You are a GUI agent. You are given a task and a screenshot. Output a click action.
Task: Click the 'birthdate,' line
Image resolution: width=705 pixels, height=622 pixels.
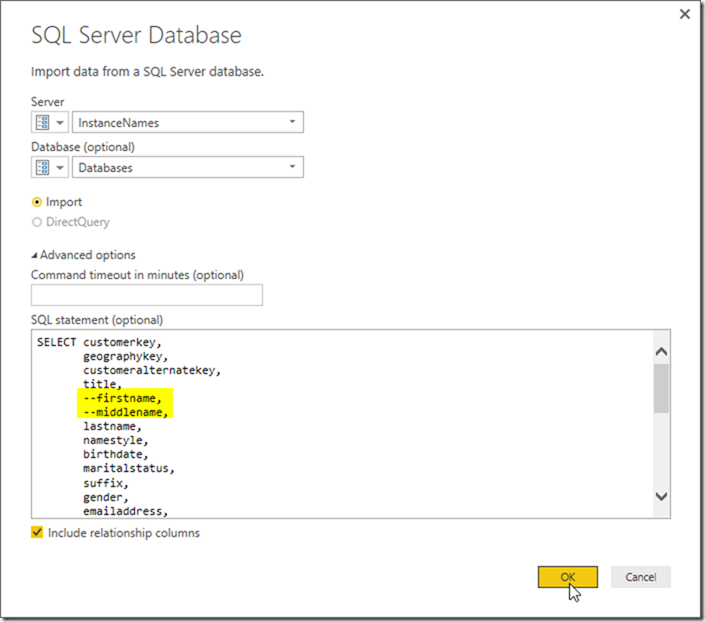(x=116, y=454)
